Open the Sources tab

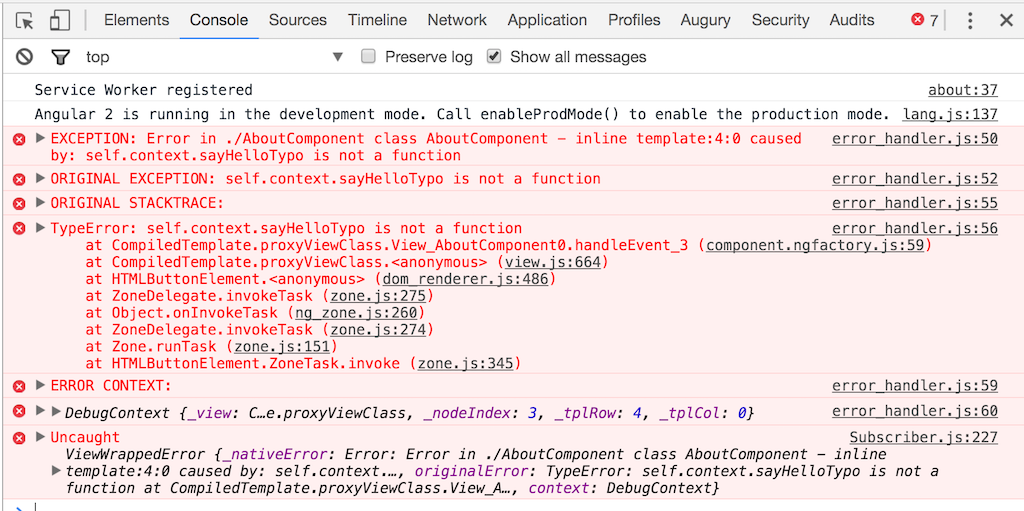(298, 20)
